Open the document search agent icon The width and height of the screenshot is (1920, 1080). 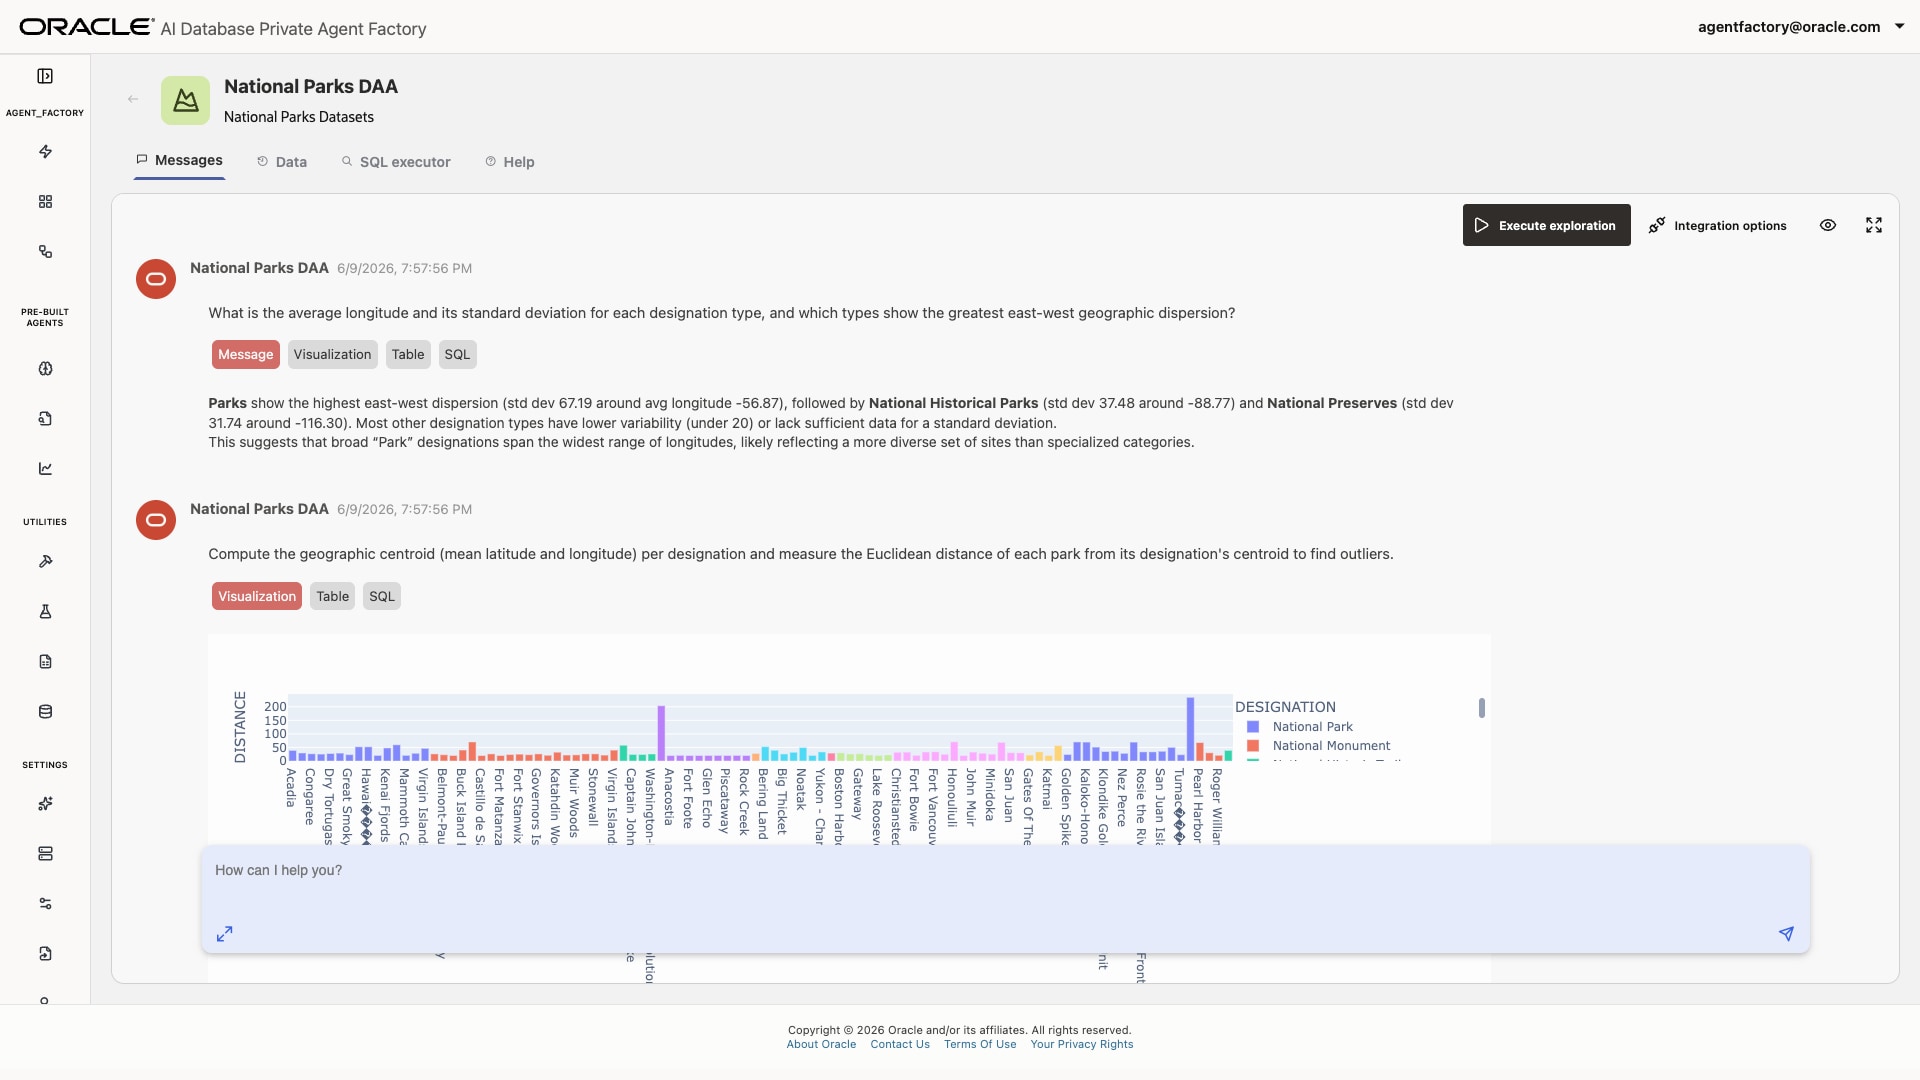45,419
